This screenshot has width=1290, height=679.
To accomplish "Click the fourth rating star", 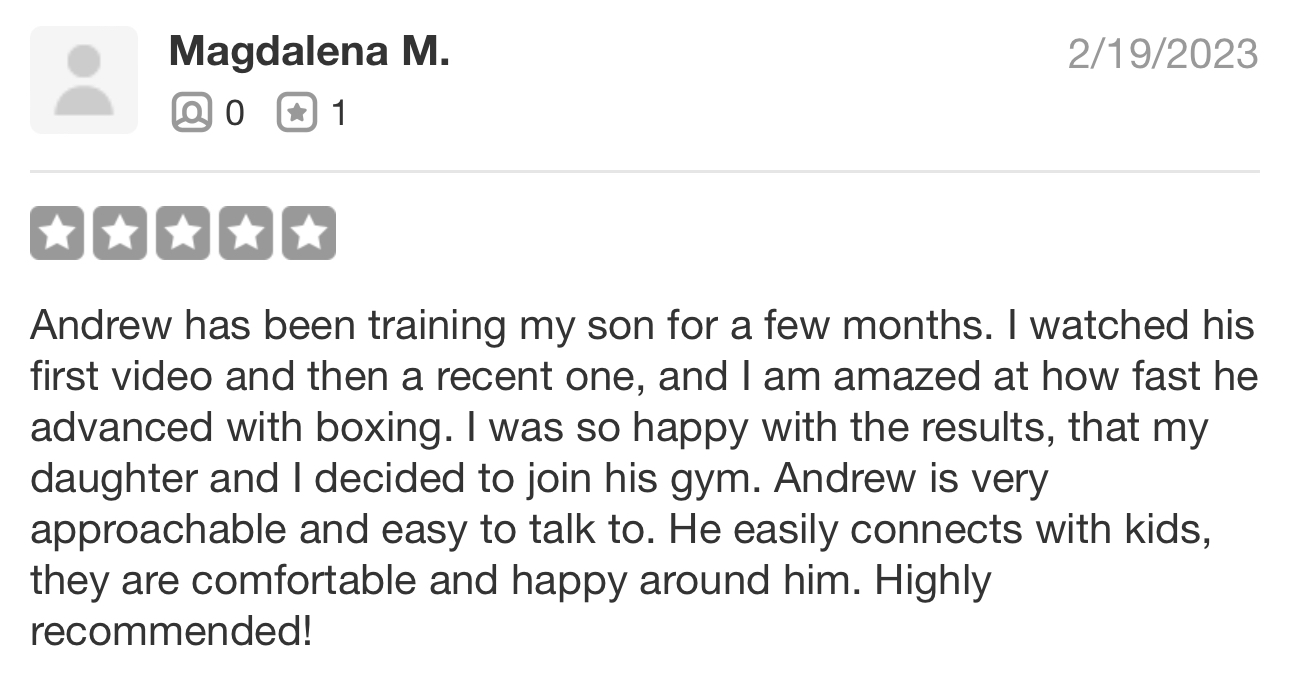I will point(246,233).
